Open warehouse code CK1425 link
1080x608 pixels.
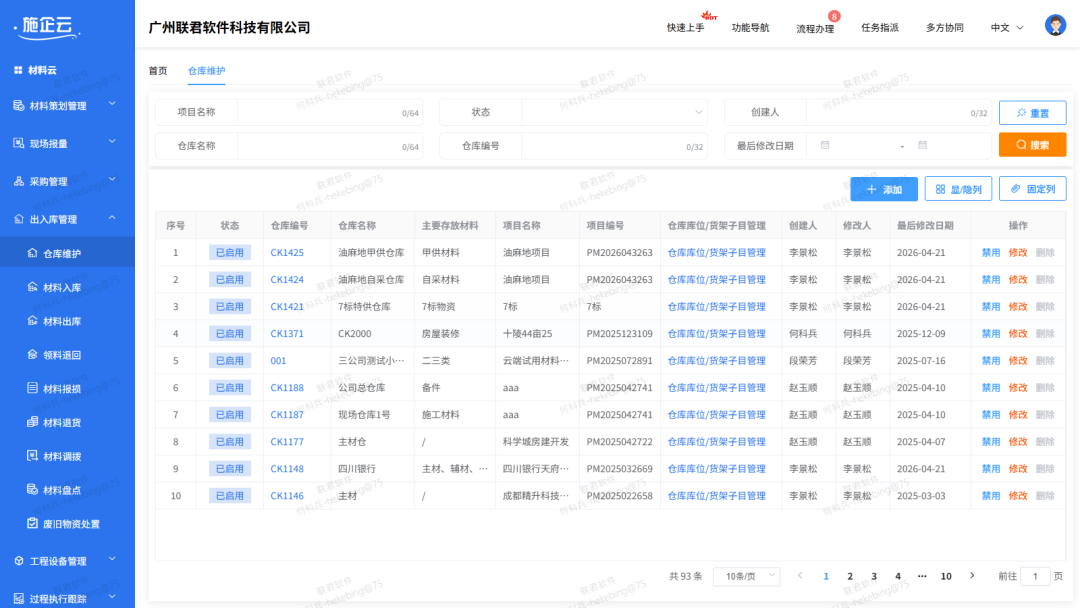pyautogui.click(x=287, y=253)
